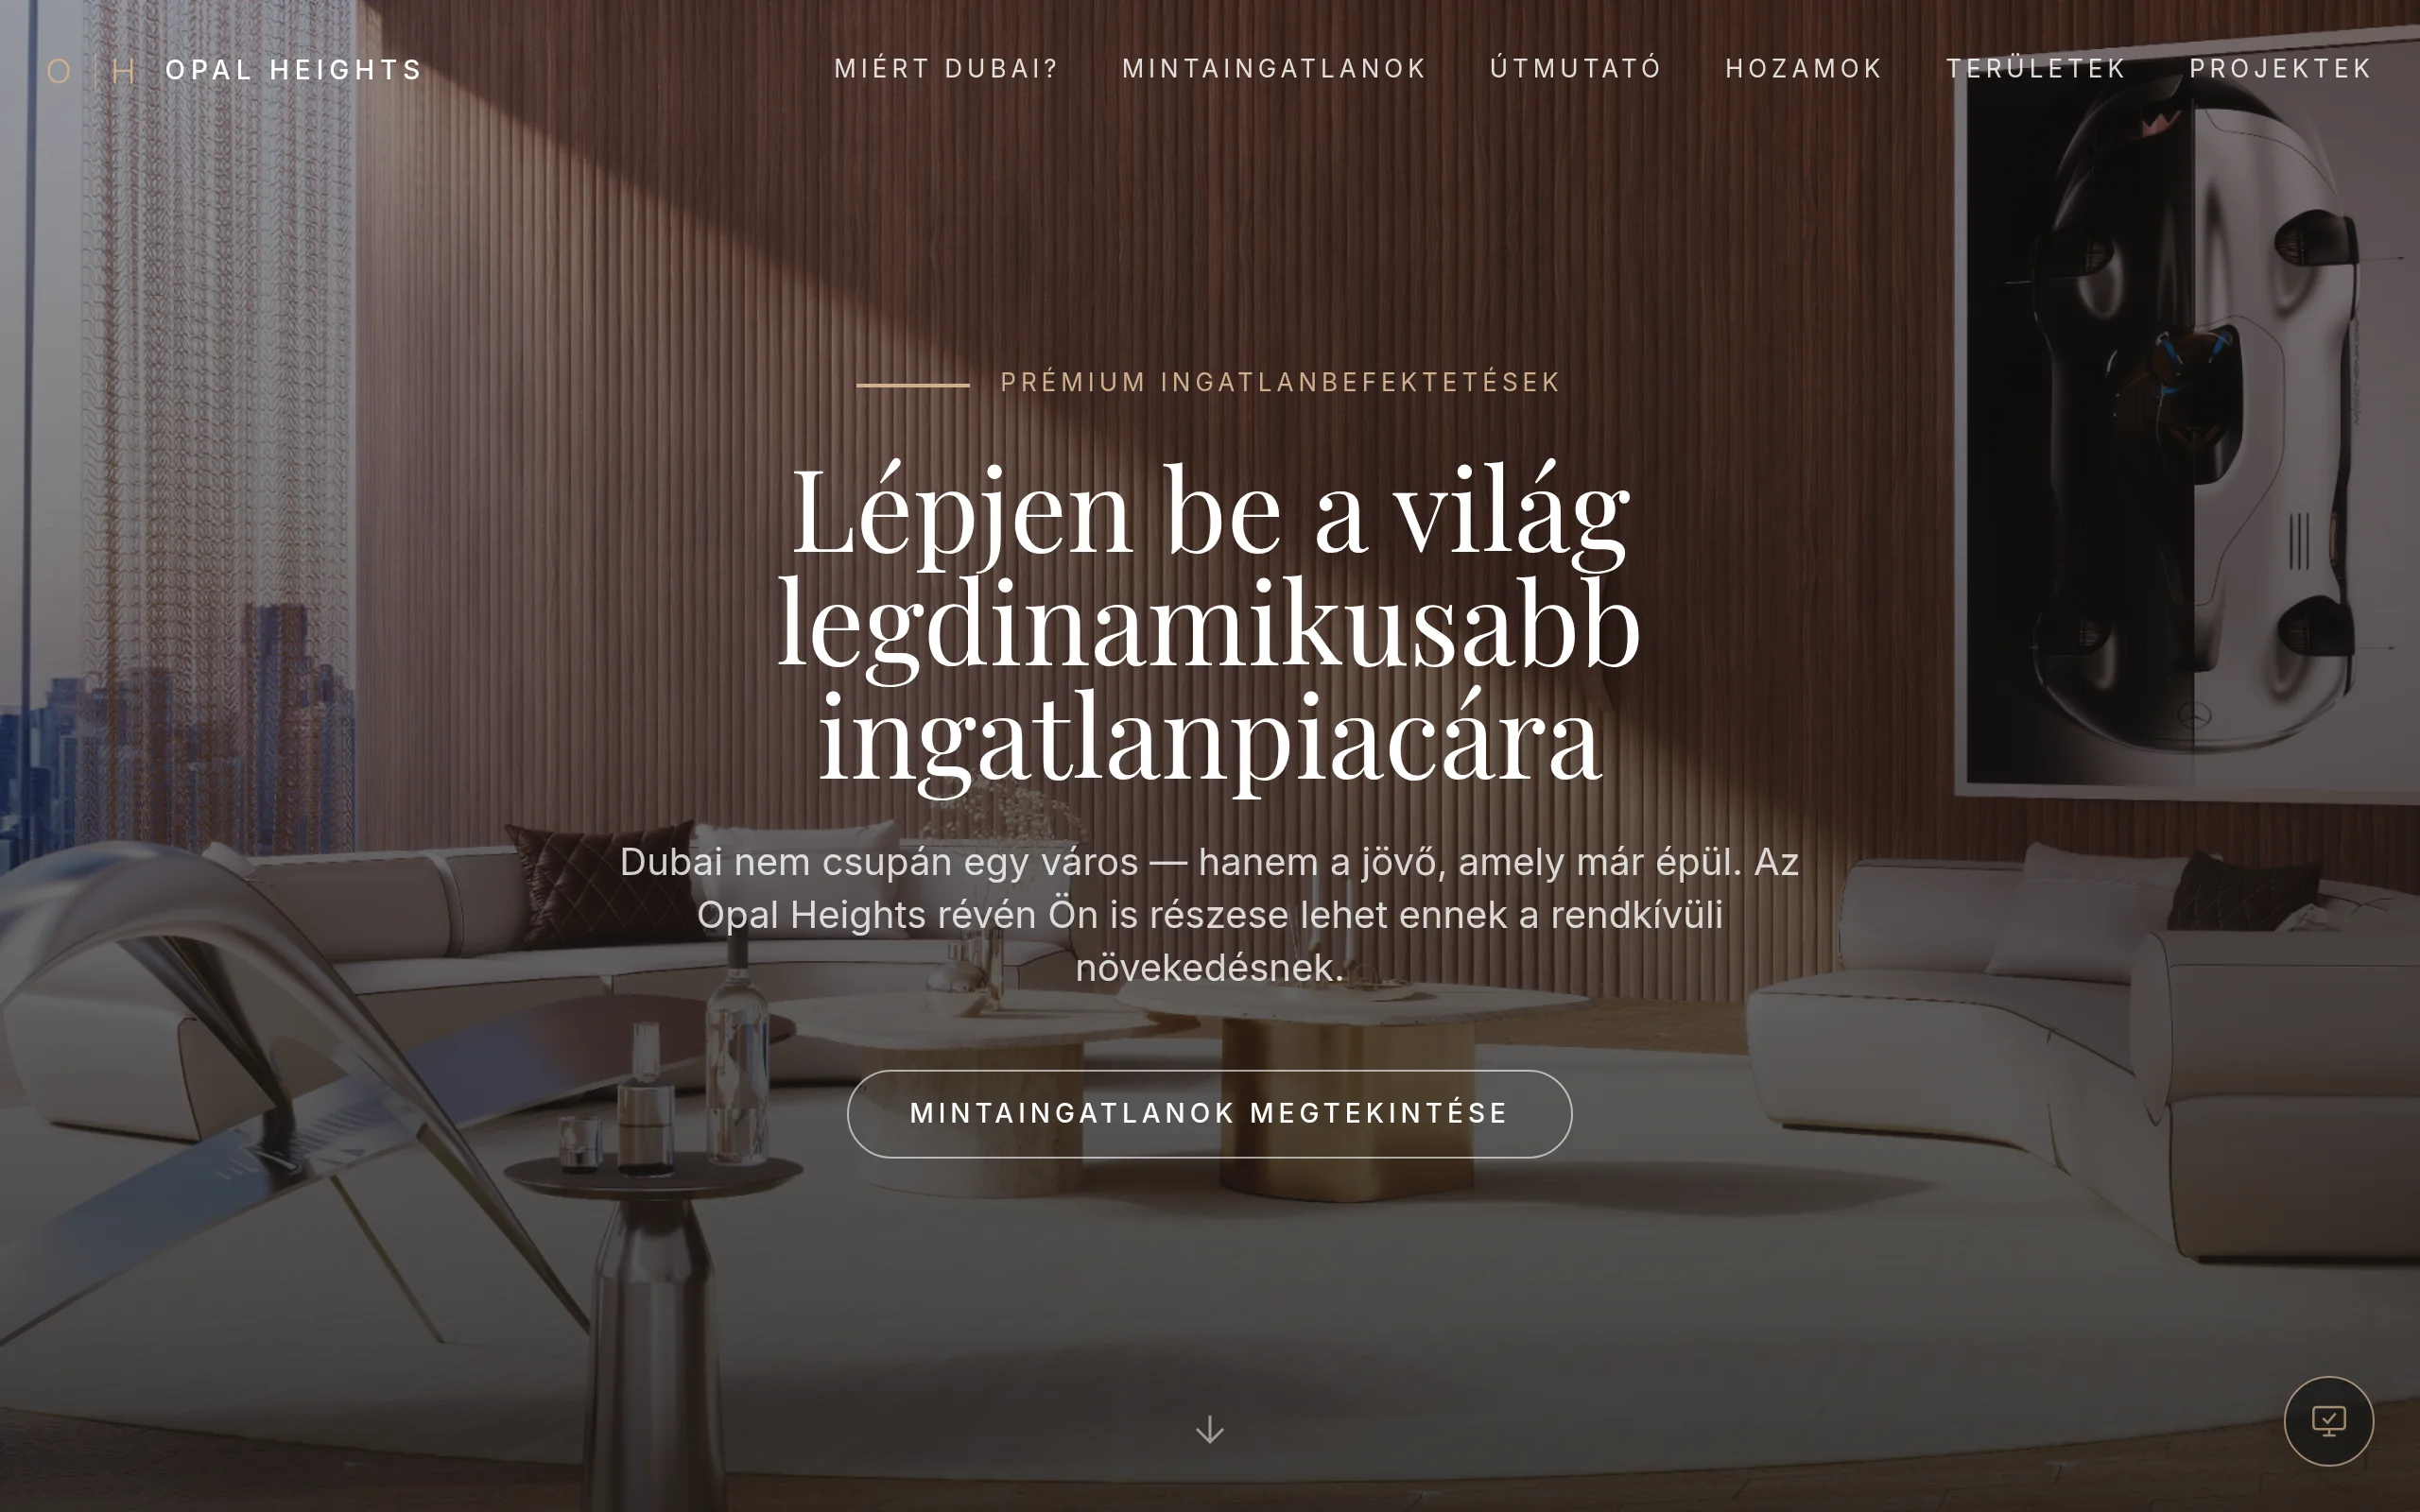Click the monitor-with-checkmark round button

[2328, 1421]
